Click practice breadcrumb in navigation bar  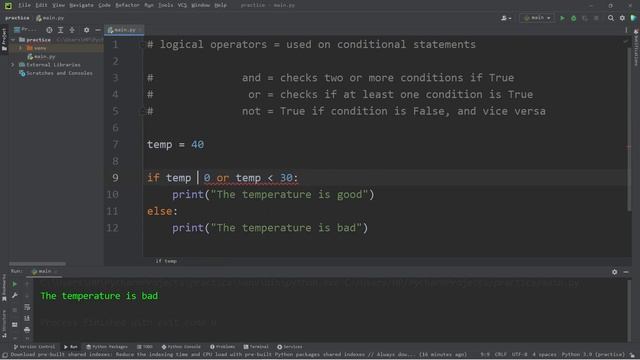[x=17, y=18]
